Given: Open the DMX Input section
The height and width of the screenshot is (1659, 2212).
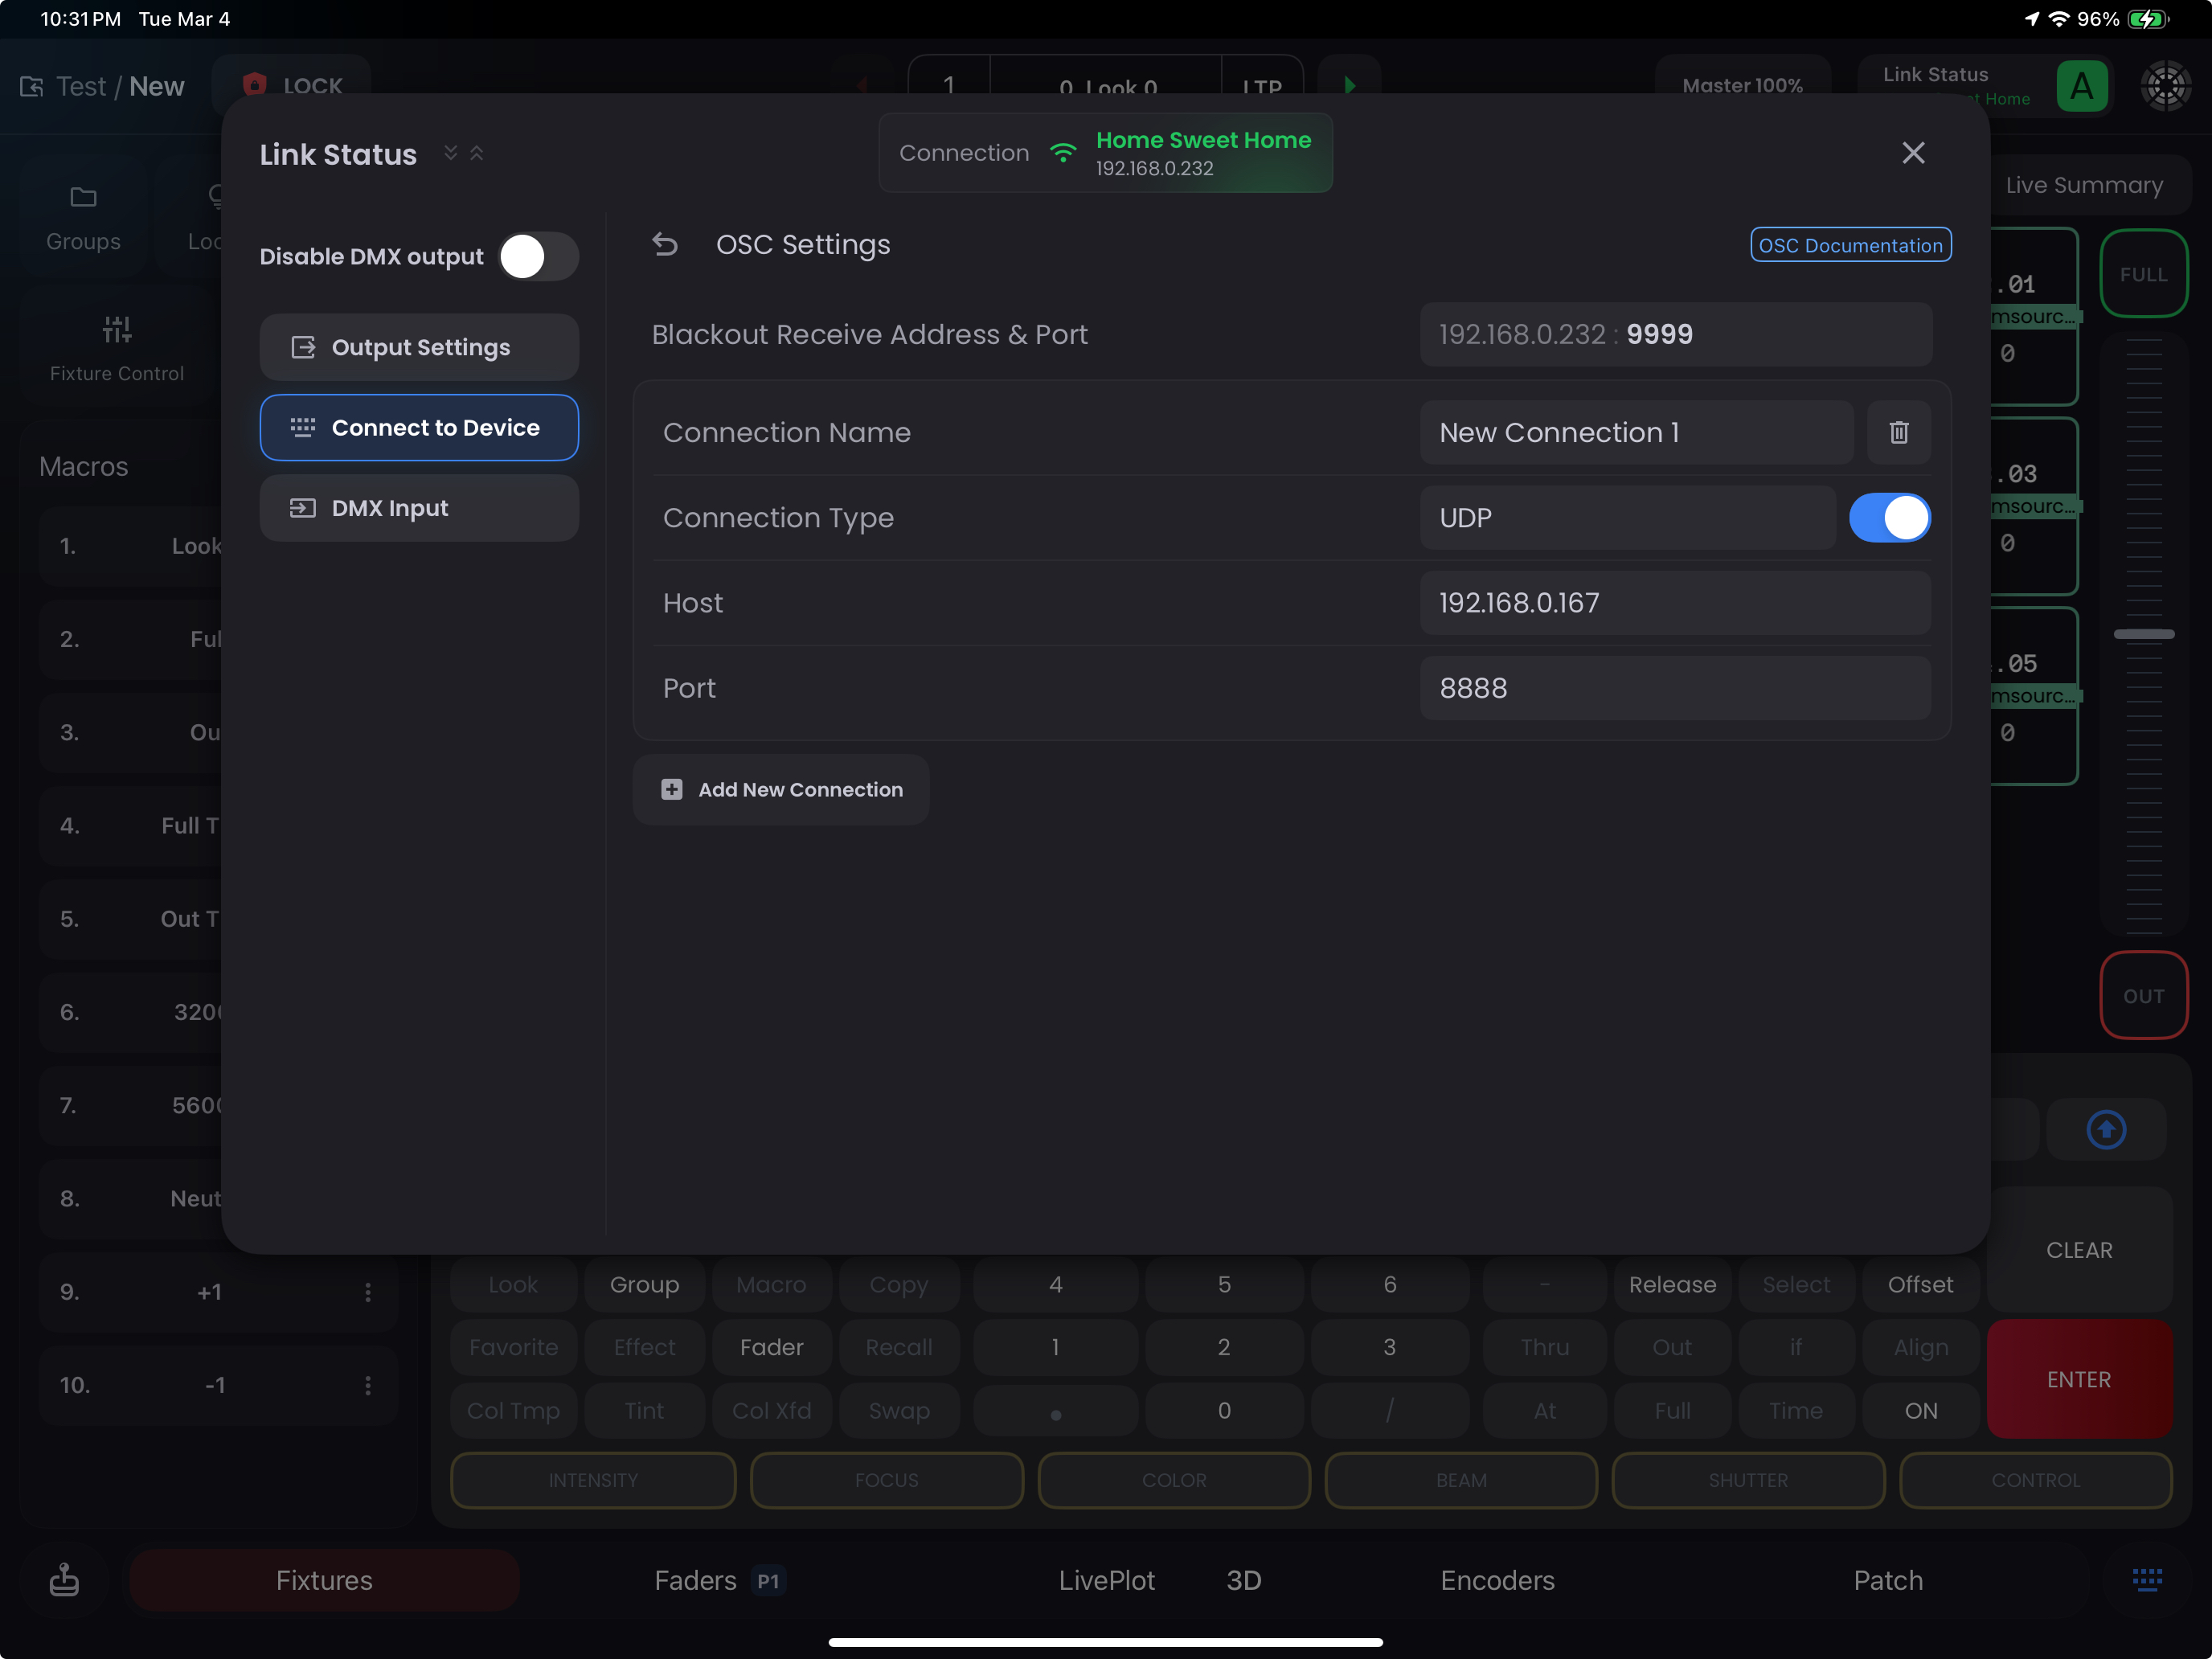Looking at the screenshot, I should coord(419,508).
